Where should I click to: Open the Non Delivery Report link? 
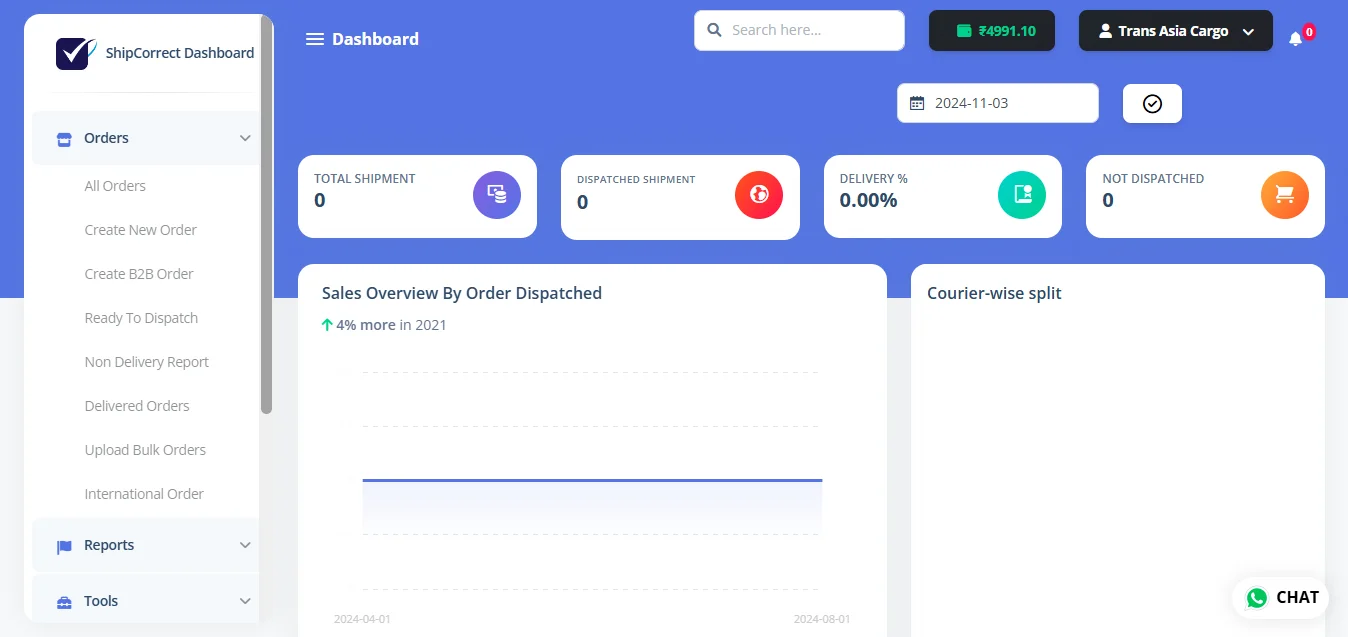point(146,361)
